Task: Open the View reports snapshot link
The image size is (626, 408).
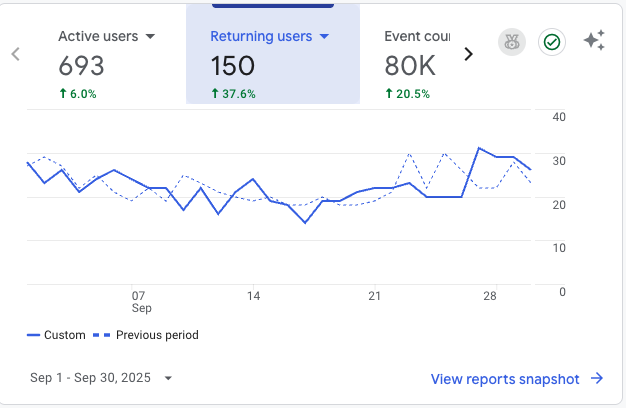Action: click(505, 378)
